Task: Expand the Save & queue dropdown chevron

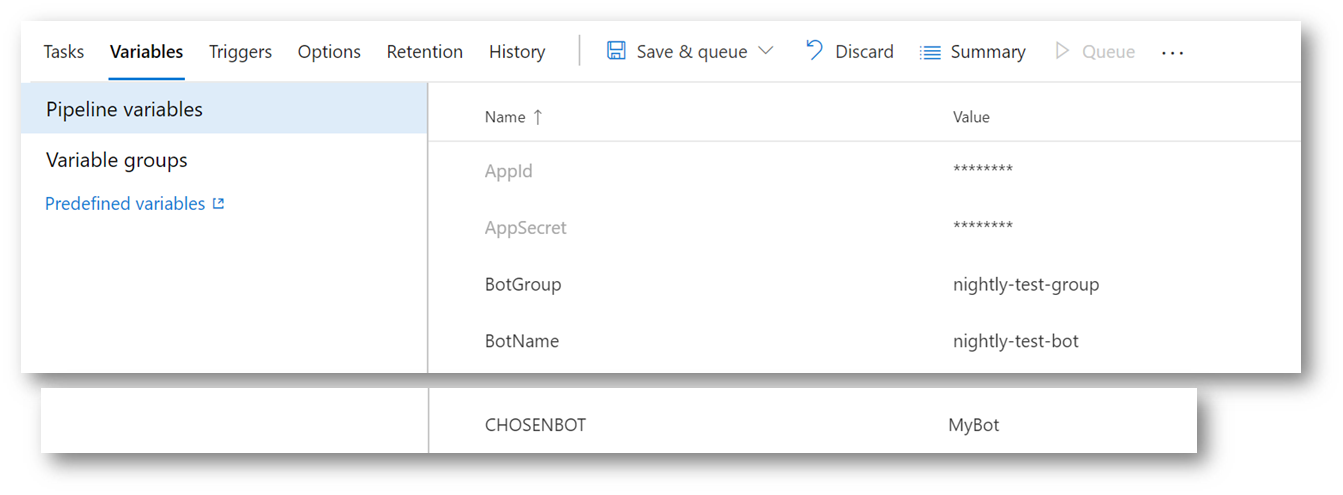Action: pos(766,51)
